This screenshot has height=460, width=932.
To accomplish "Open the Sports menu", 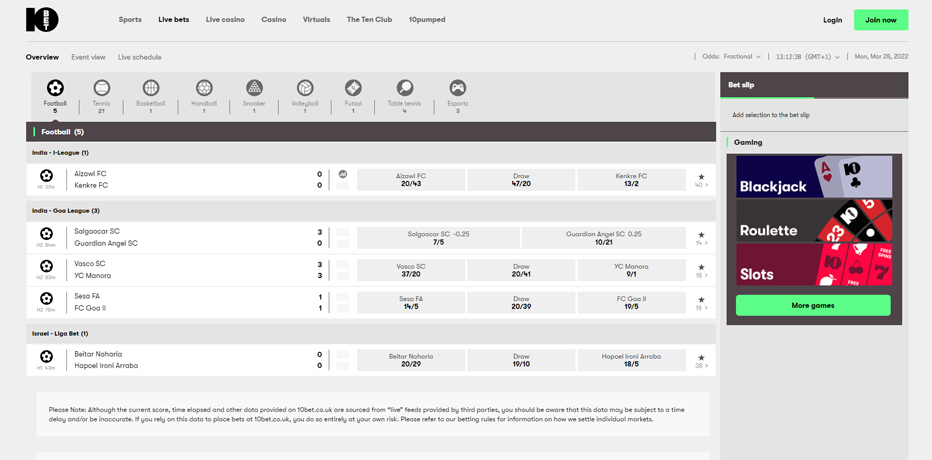I will pyautogui.click(x=130, y=20).
